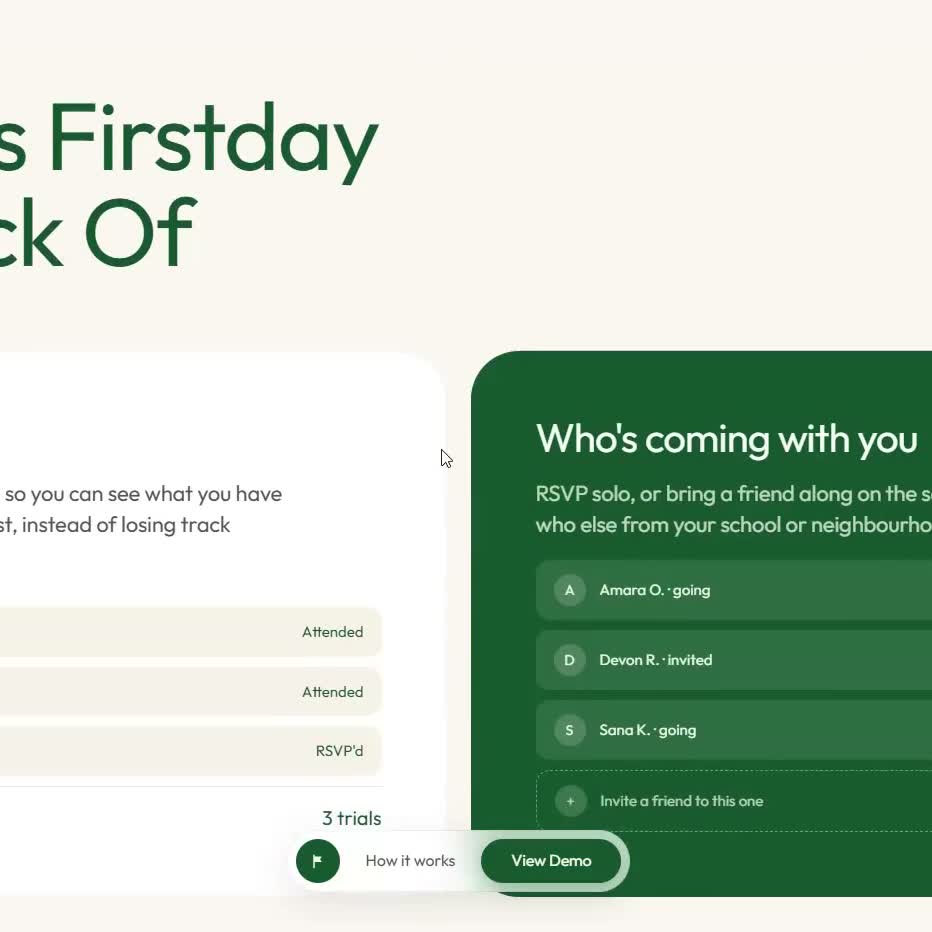The height and width of the screenshot is (932, 932).
Task: Click the RSVP'd status label
Action: (x=339, y=751)
